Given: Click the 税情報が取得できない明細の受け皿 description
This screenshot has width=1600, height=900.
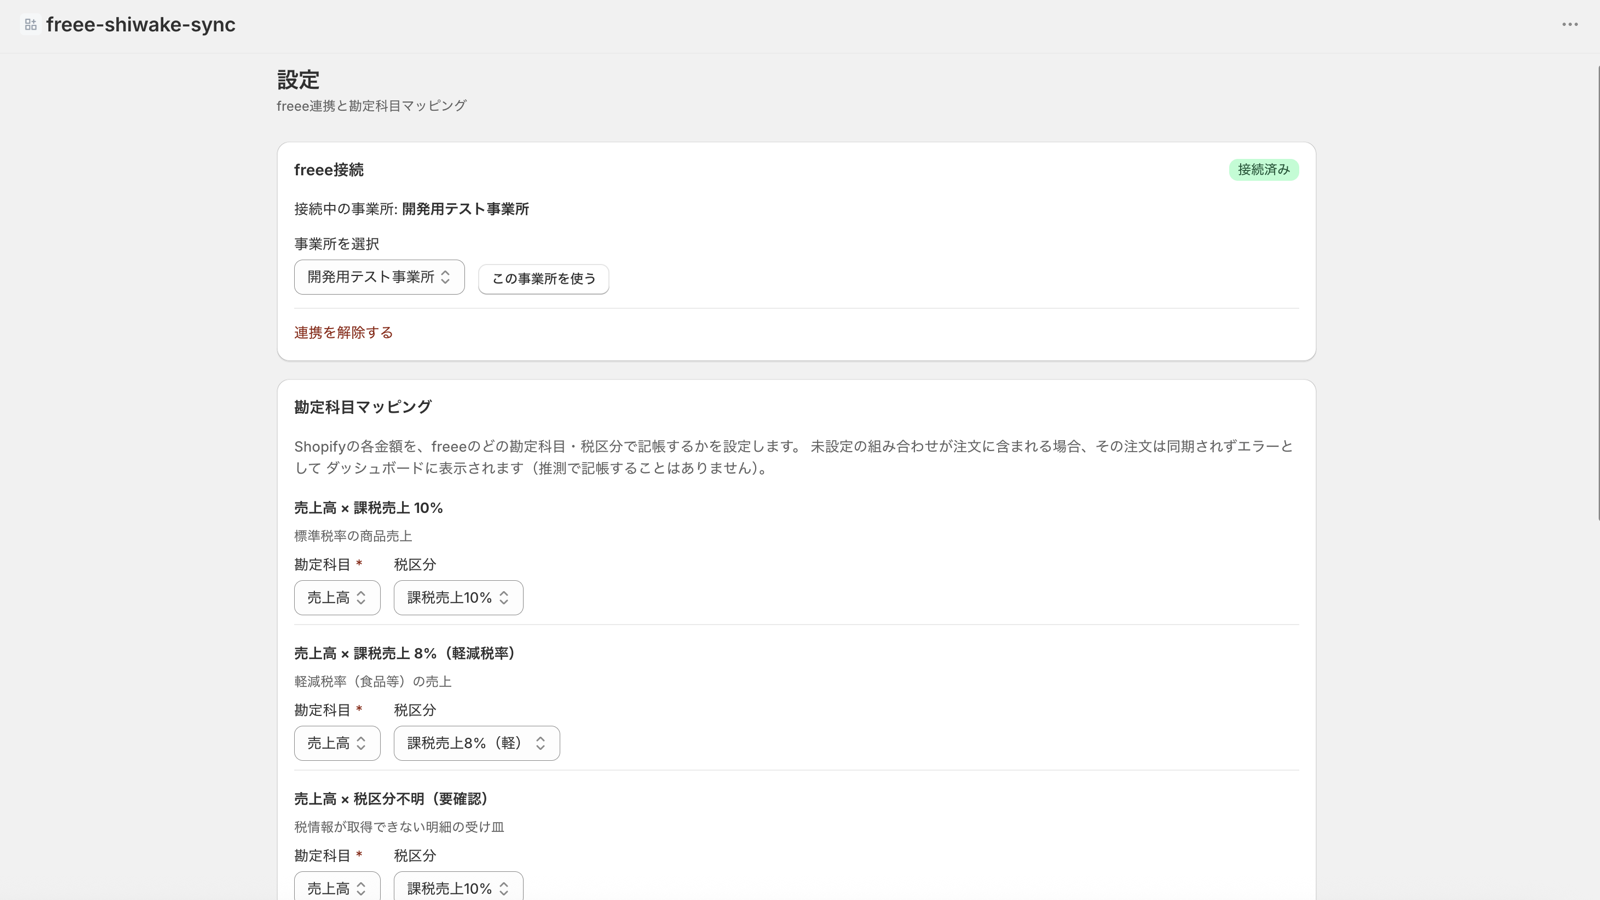Looking at the screenshot, I should pos(399,827).
